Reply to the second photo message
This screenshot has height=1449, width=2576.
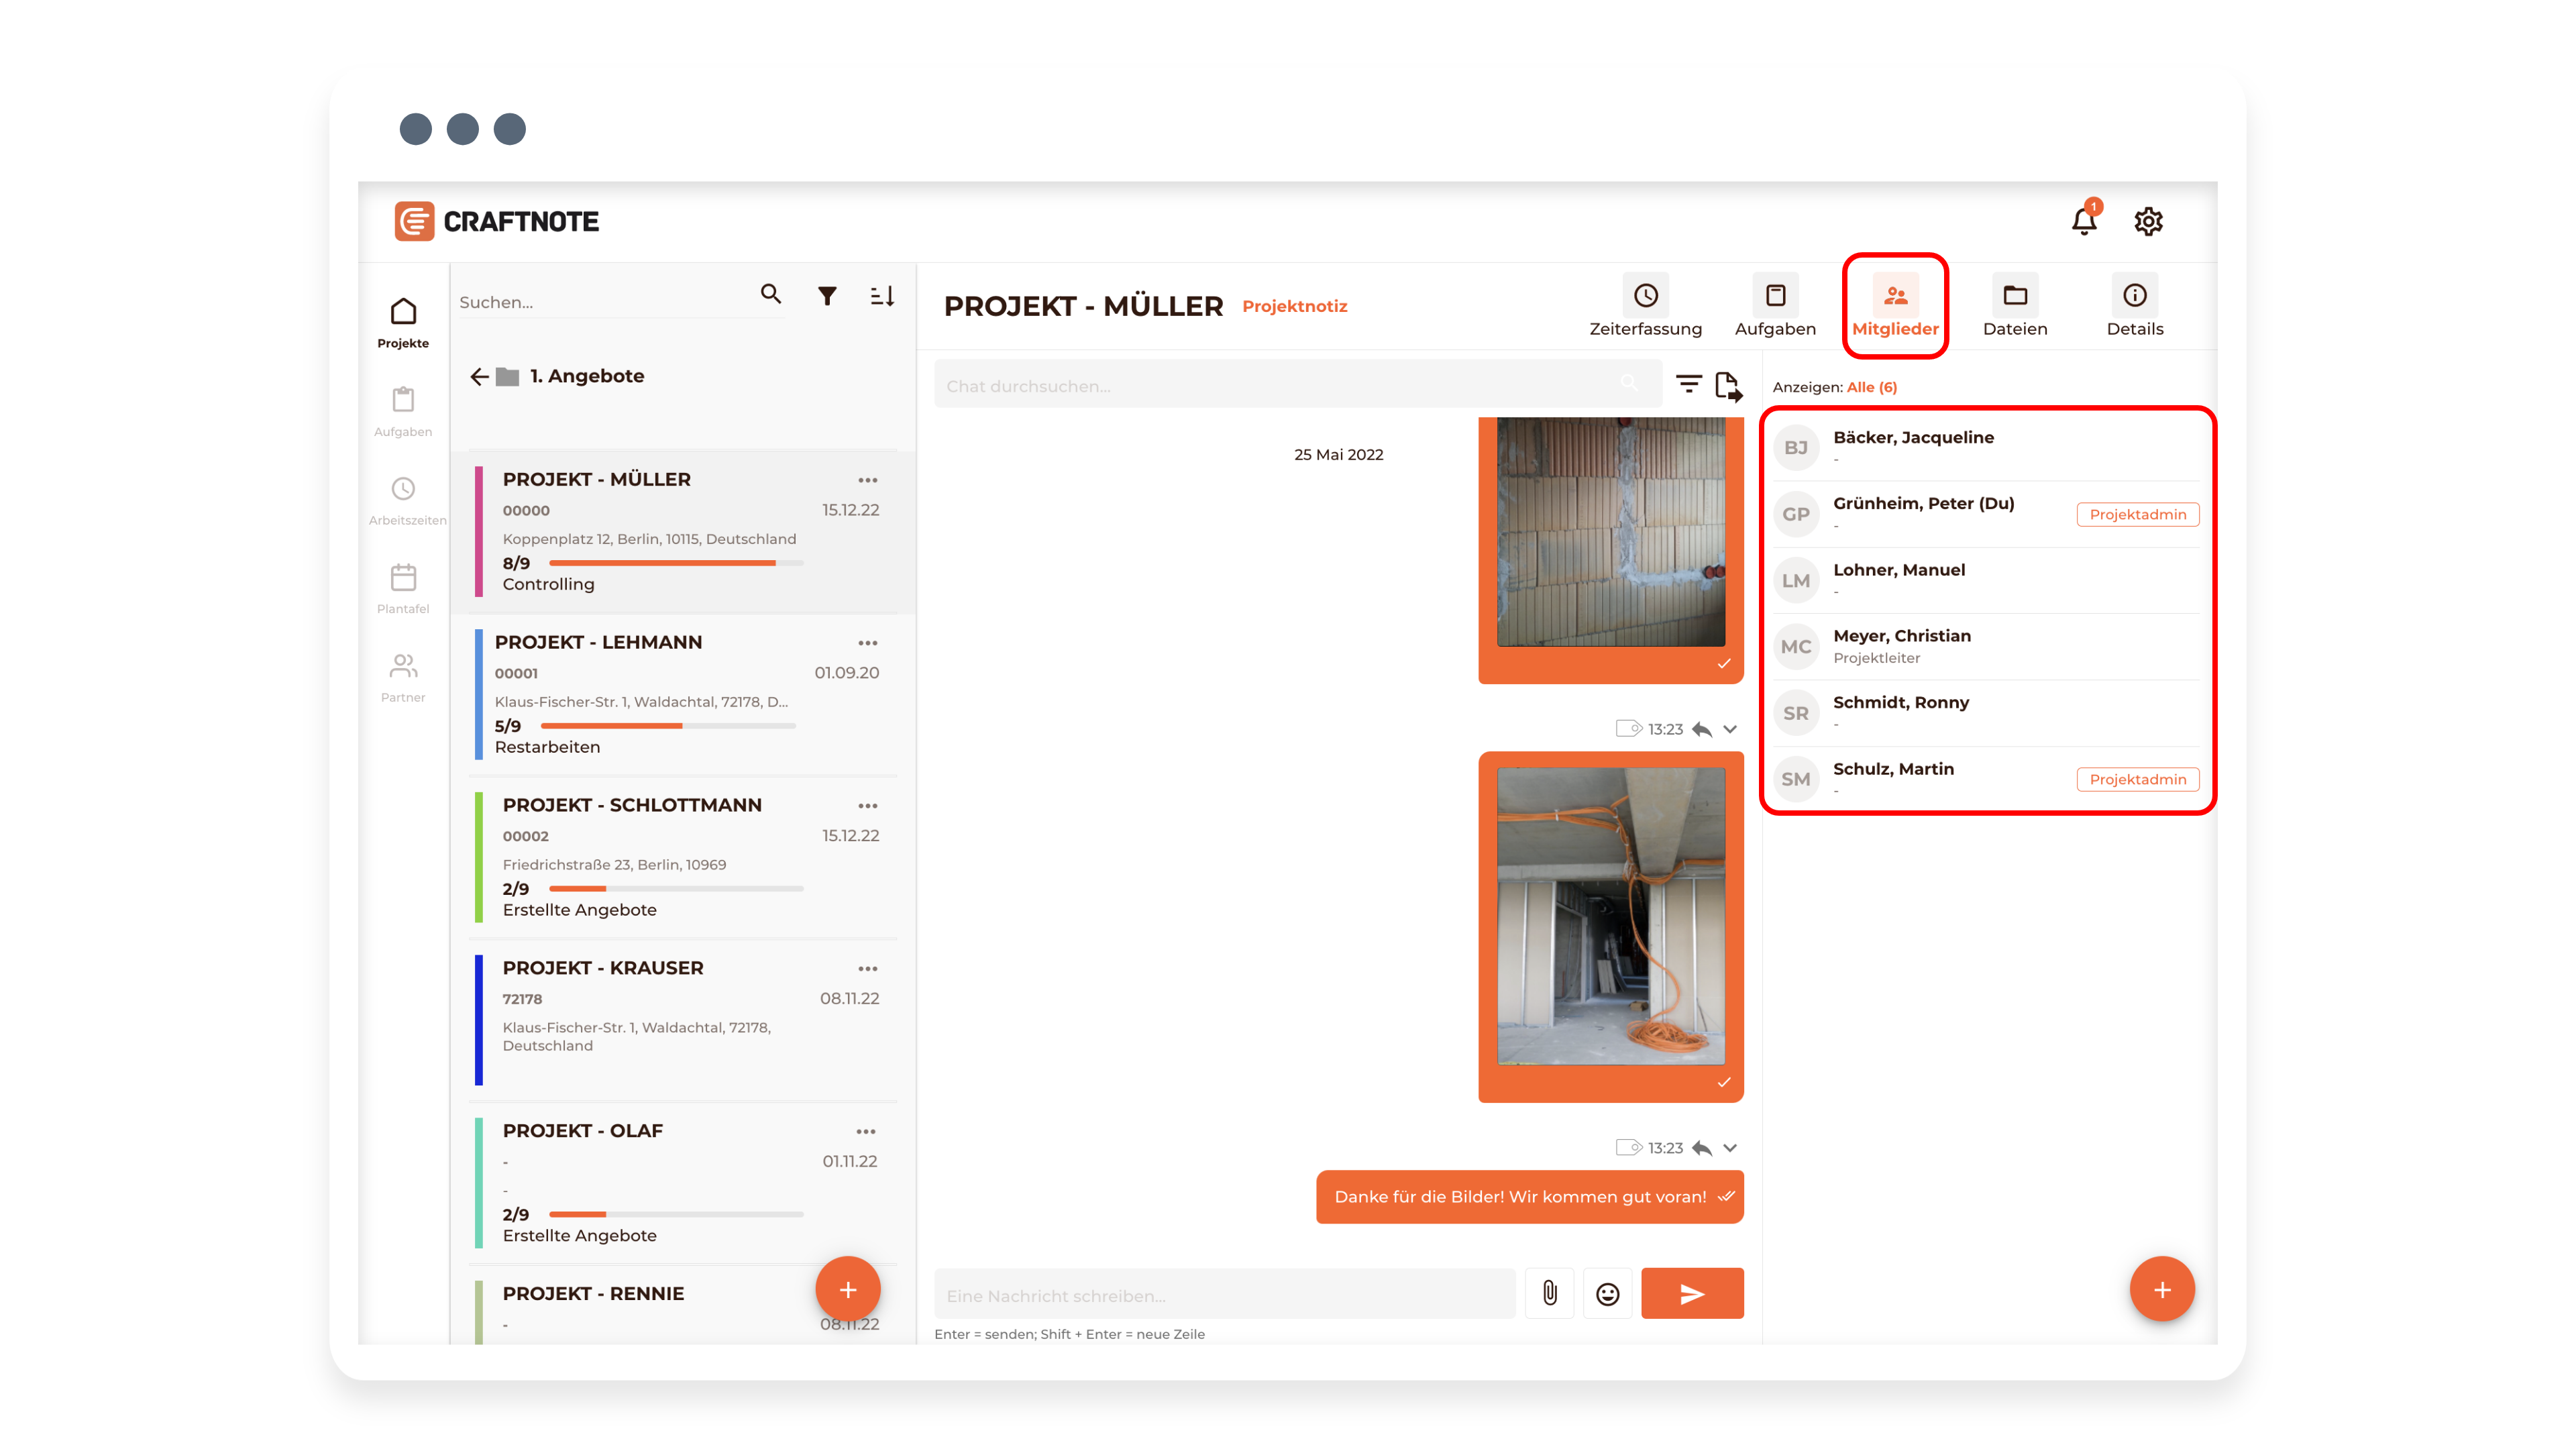point(1701,1148)
